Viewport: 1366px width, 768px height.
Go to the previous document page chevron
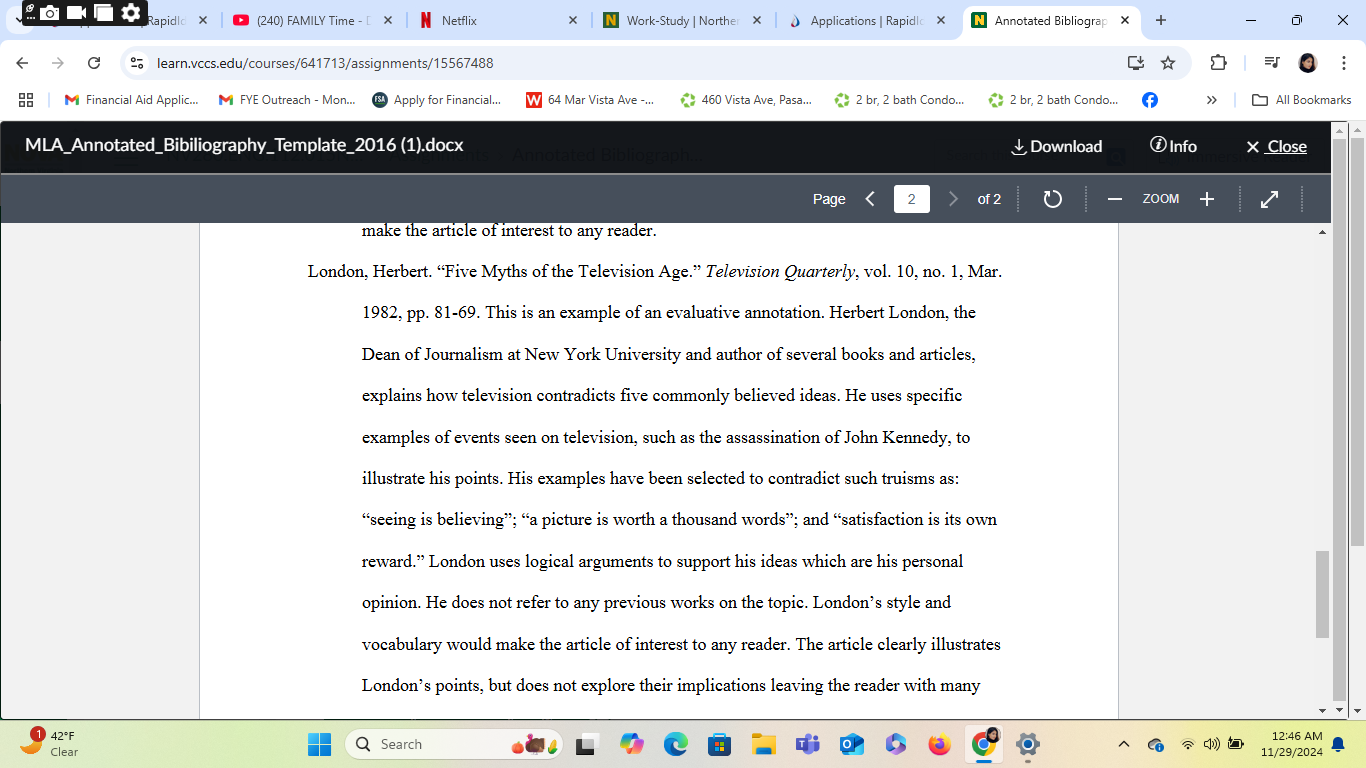pos(869,198)
